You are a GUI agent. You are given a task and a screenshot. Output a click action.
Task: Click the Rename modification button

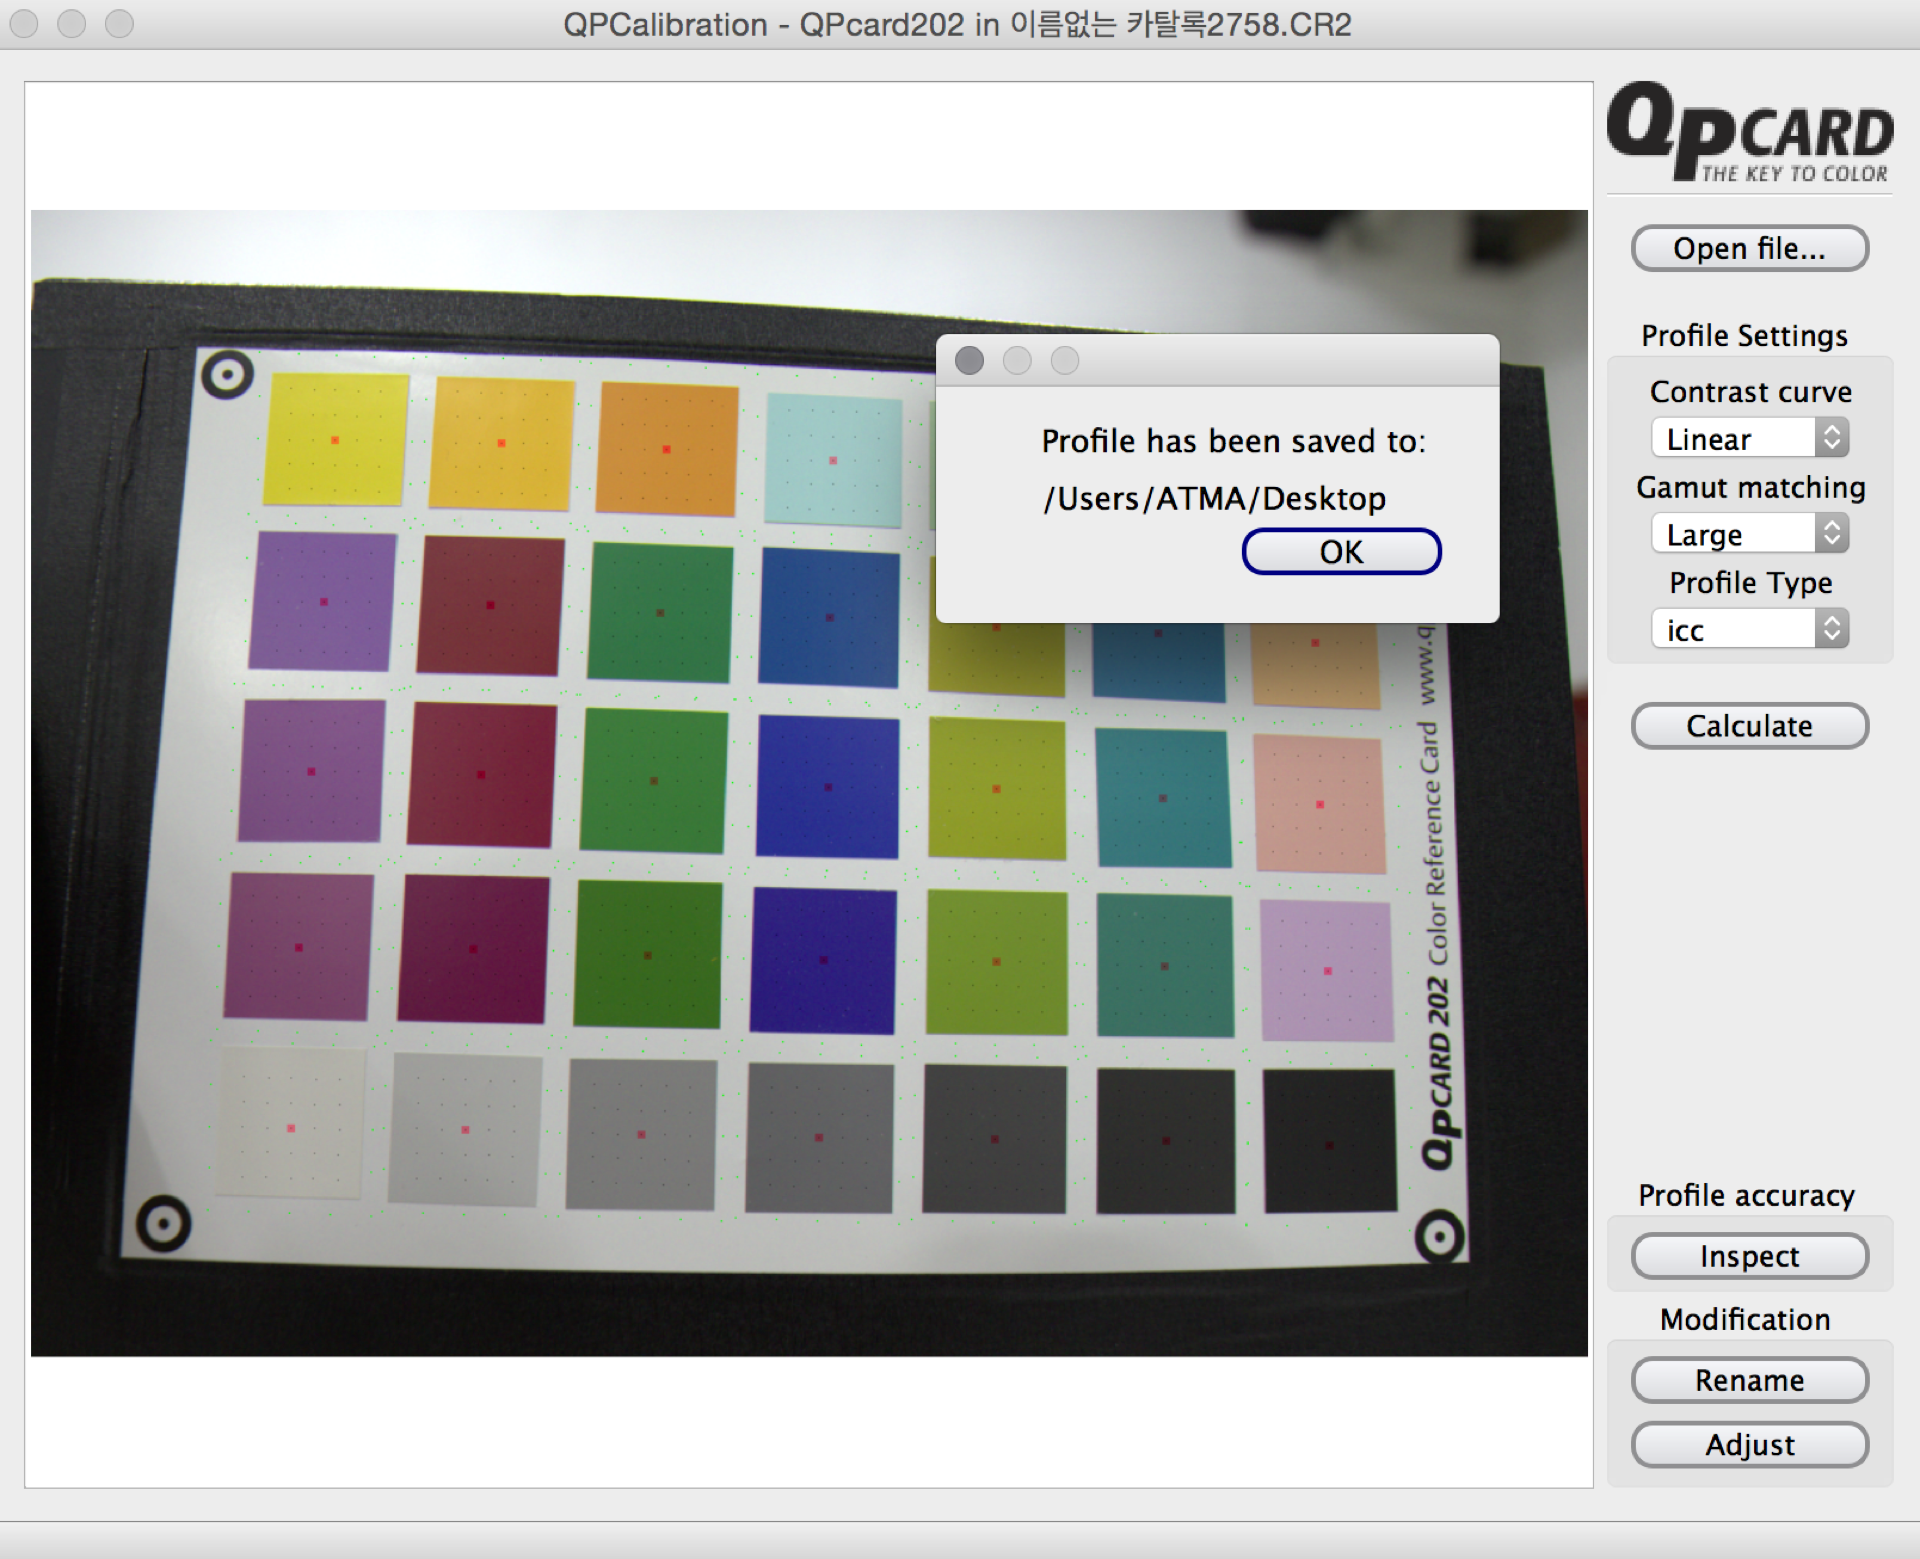(1749, 1380)
